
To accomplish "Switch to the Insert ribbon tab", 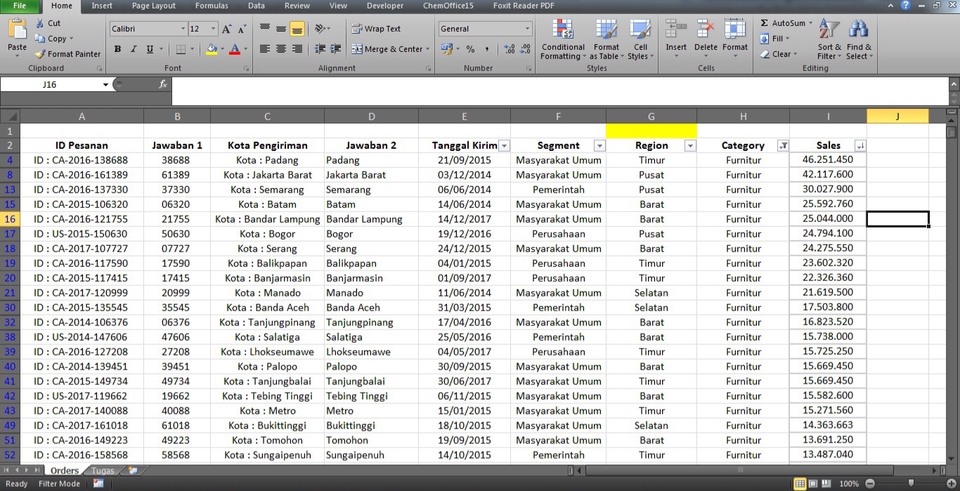I will (102, 6).
